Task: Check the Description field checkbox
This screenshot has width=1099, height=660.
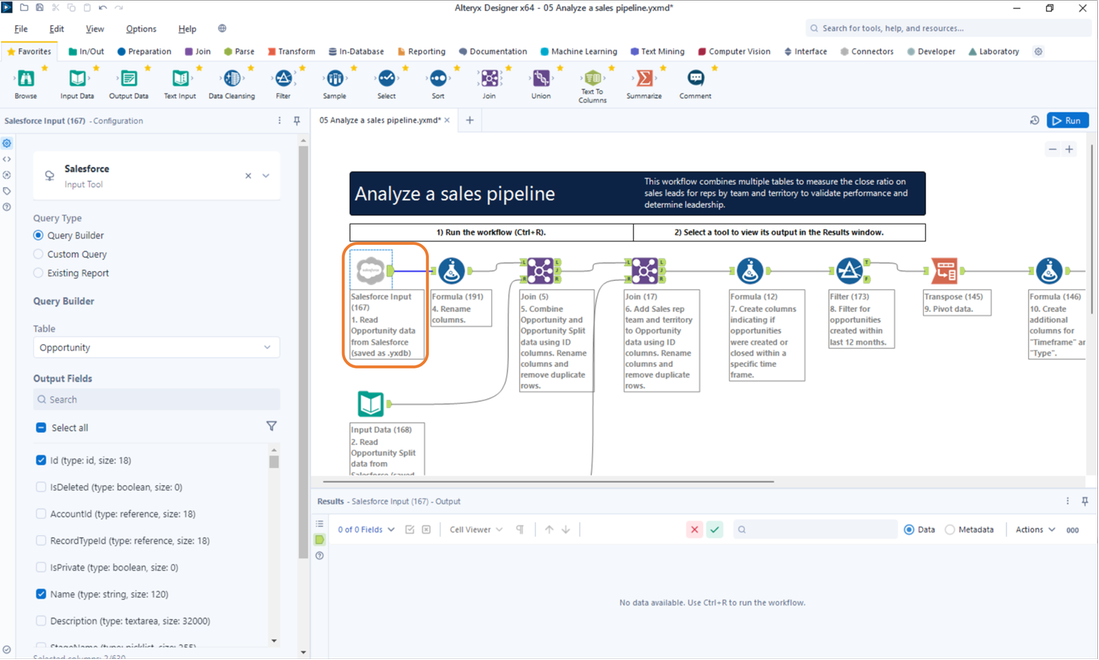Action: click(x=41, y=621)
